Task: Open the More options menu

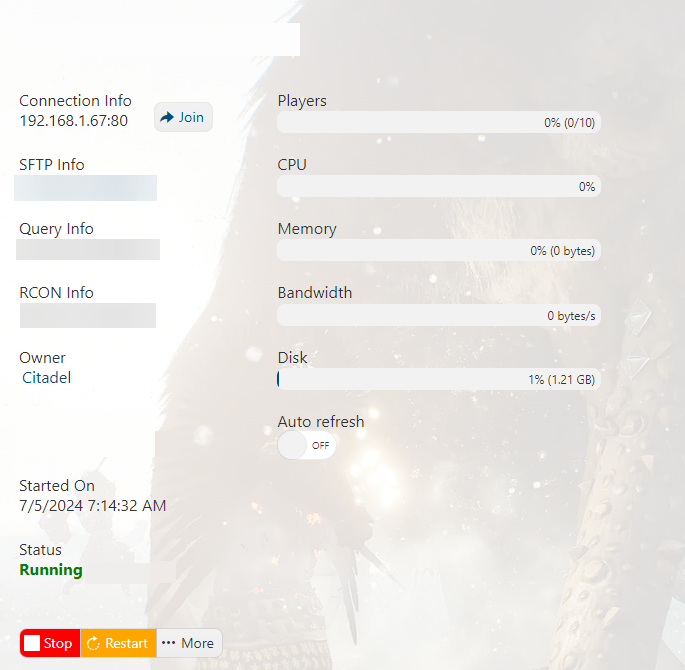Action: click(188, 643)
